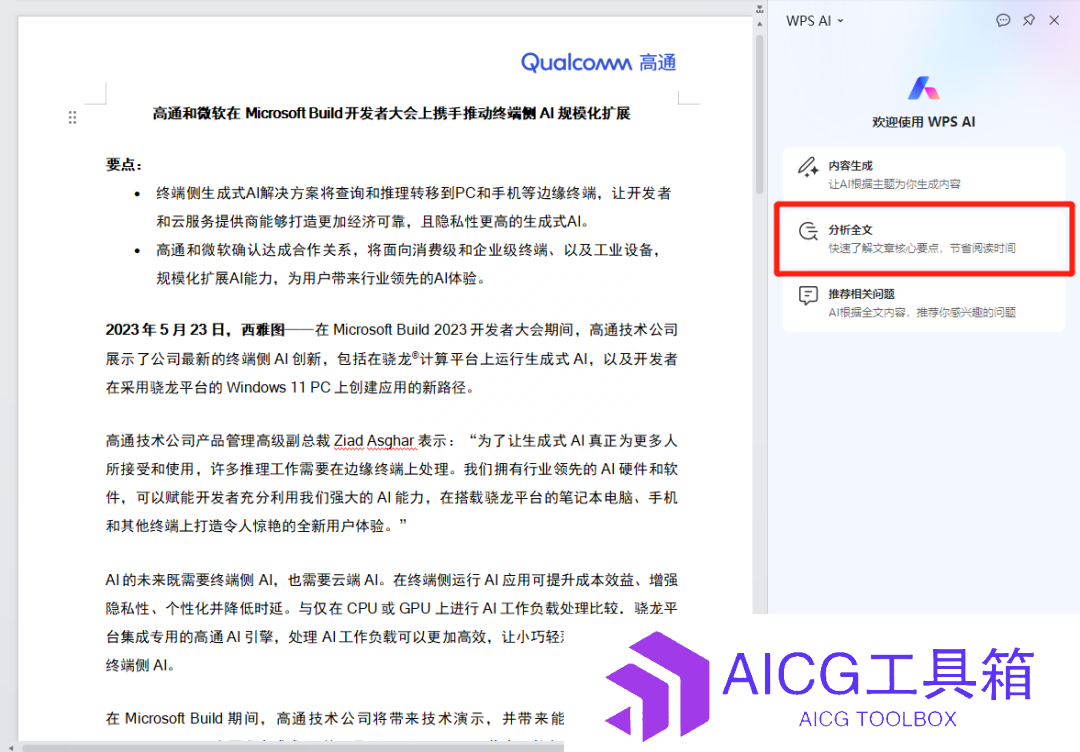Click the 欢迎使用 WPS AI welcome heading
The image size is (1080, 752).
click(x=924, y=122)
